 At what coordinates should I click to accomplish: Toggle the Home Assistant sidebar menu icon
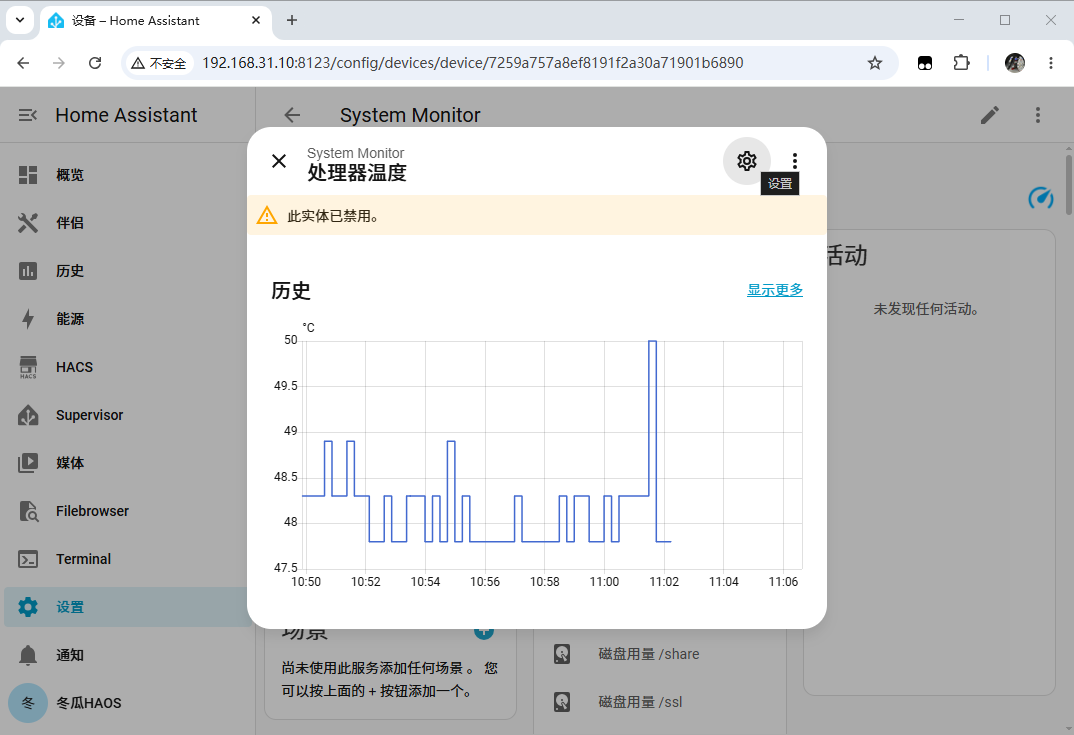[x=27, y=115]
